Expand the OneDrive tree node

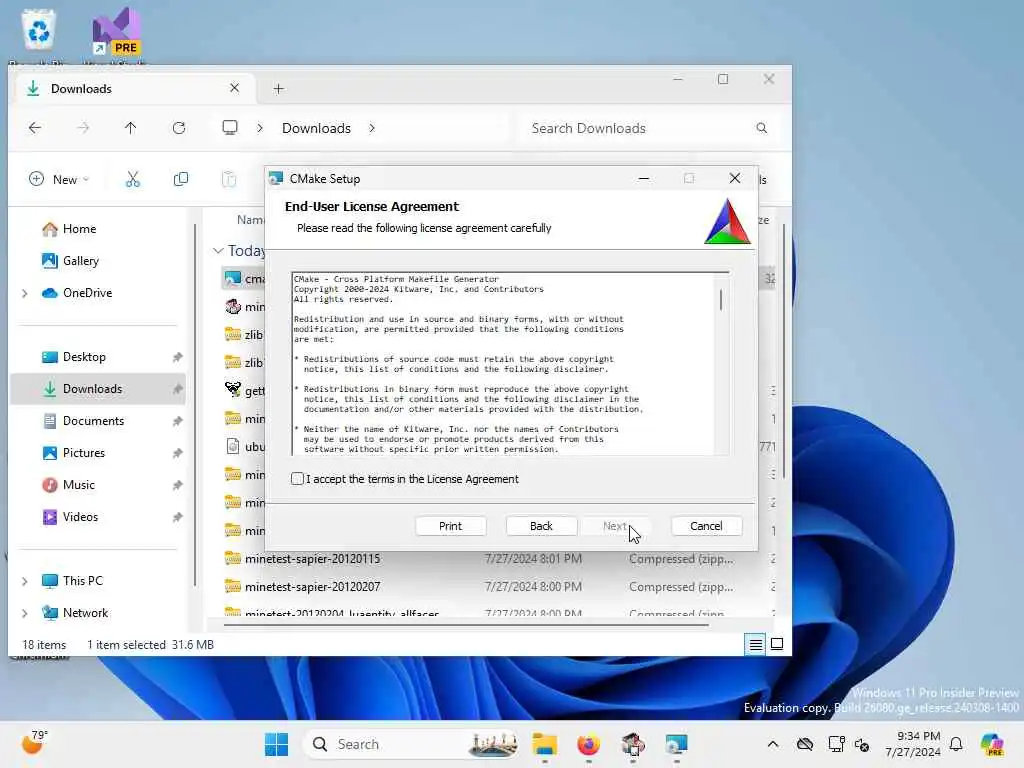coord(25,293)
